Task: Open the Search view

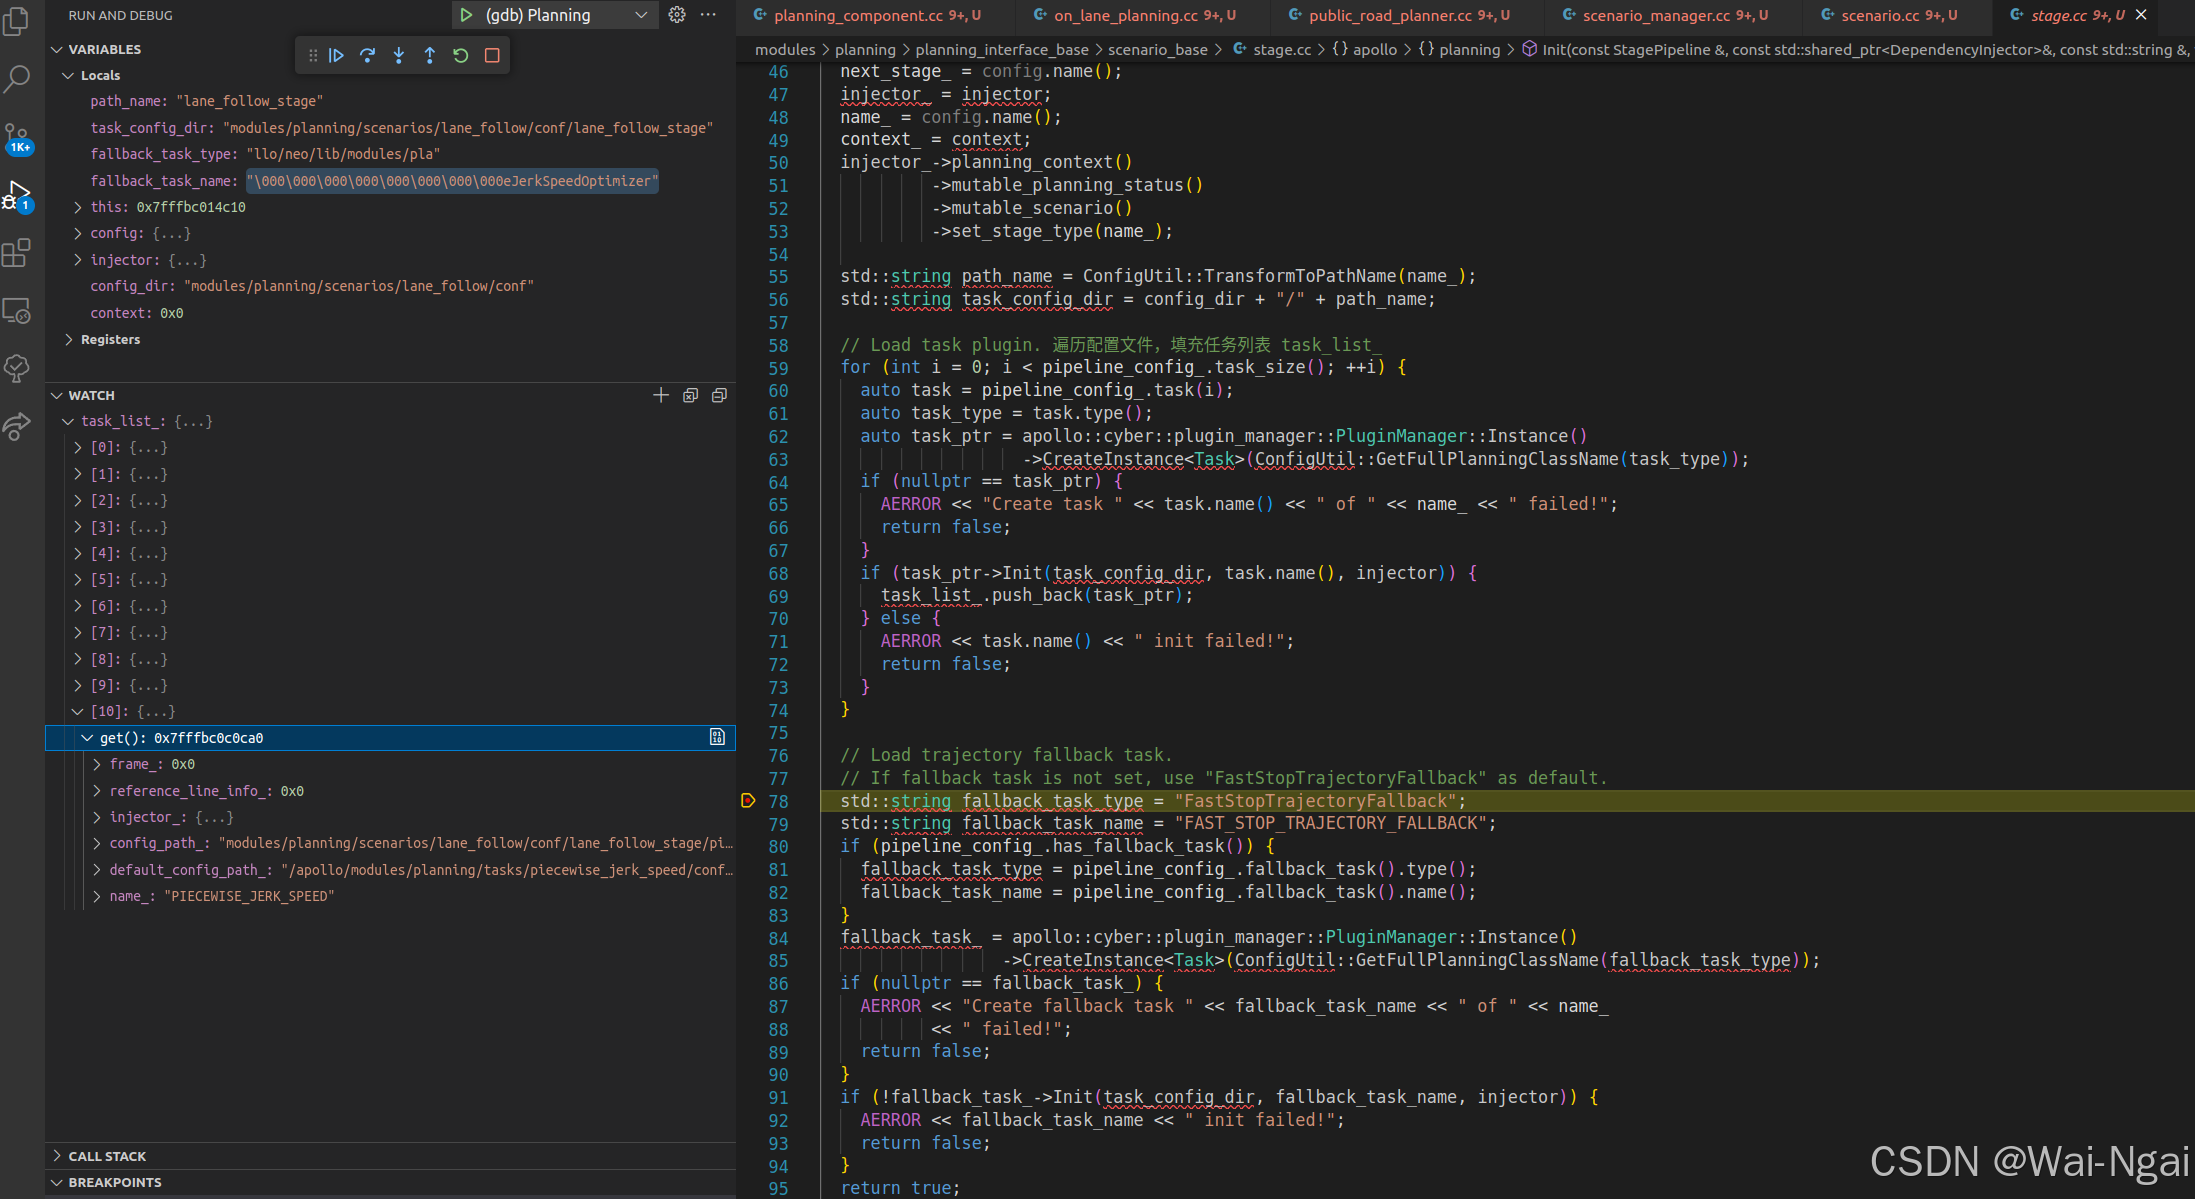Action: tap(17, 78)
